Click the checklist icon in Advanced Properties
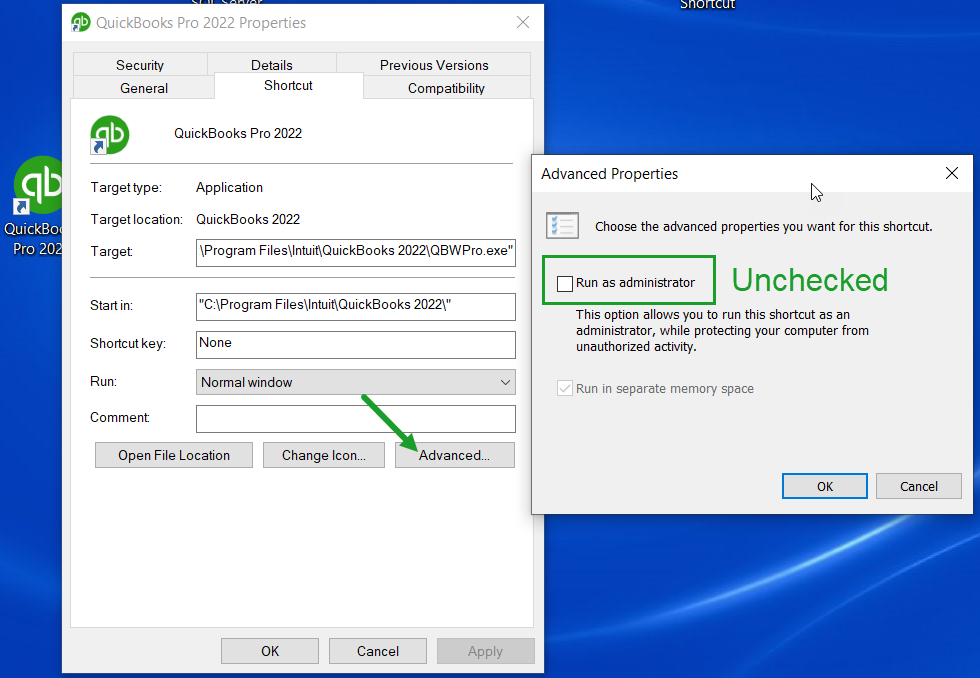This screenshot has width=980, height=678. pyautogui.click(x=561, y=225)
